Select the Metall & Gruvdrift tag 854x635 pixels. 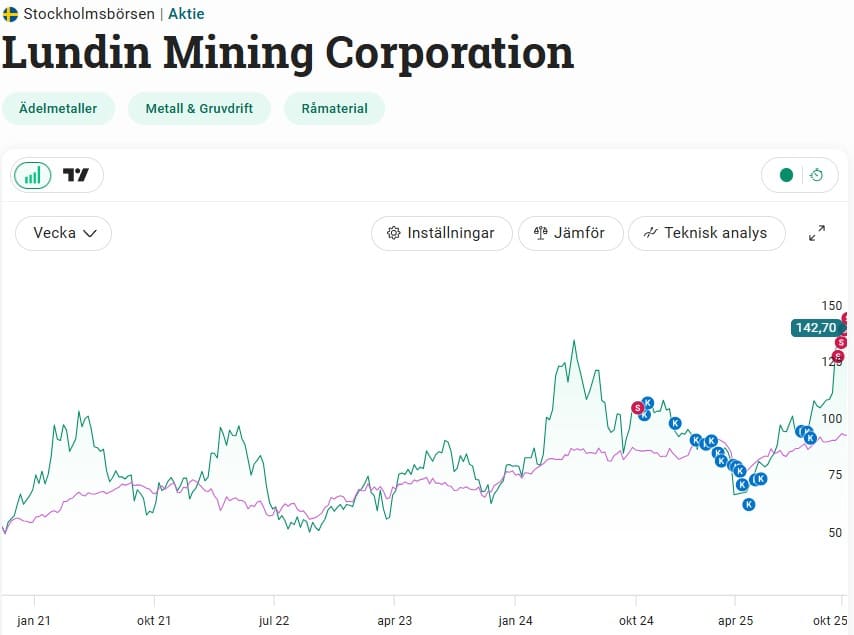199,108
